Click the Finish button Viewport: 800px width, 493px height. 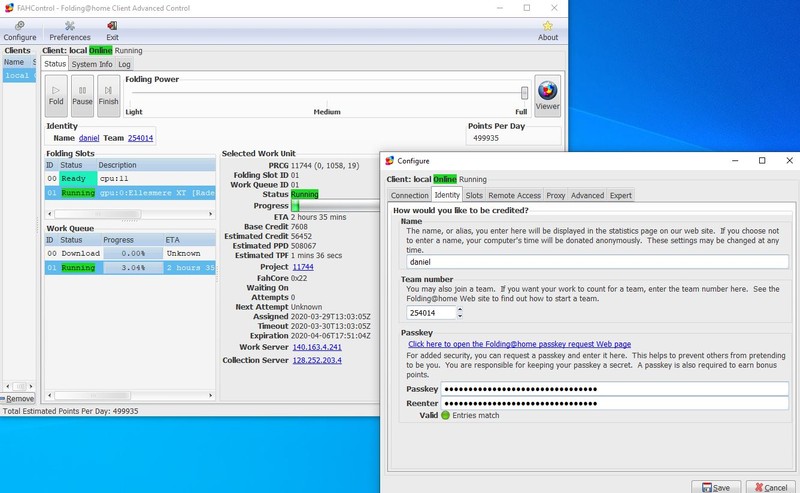pyautogui.click(x=108, y=95)
